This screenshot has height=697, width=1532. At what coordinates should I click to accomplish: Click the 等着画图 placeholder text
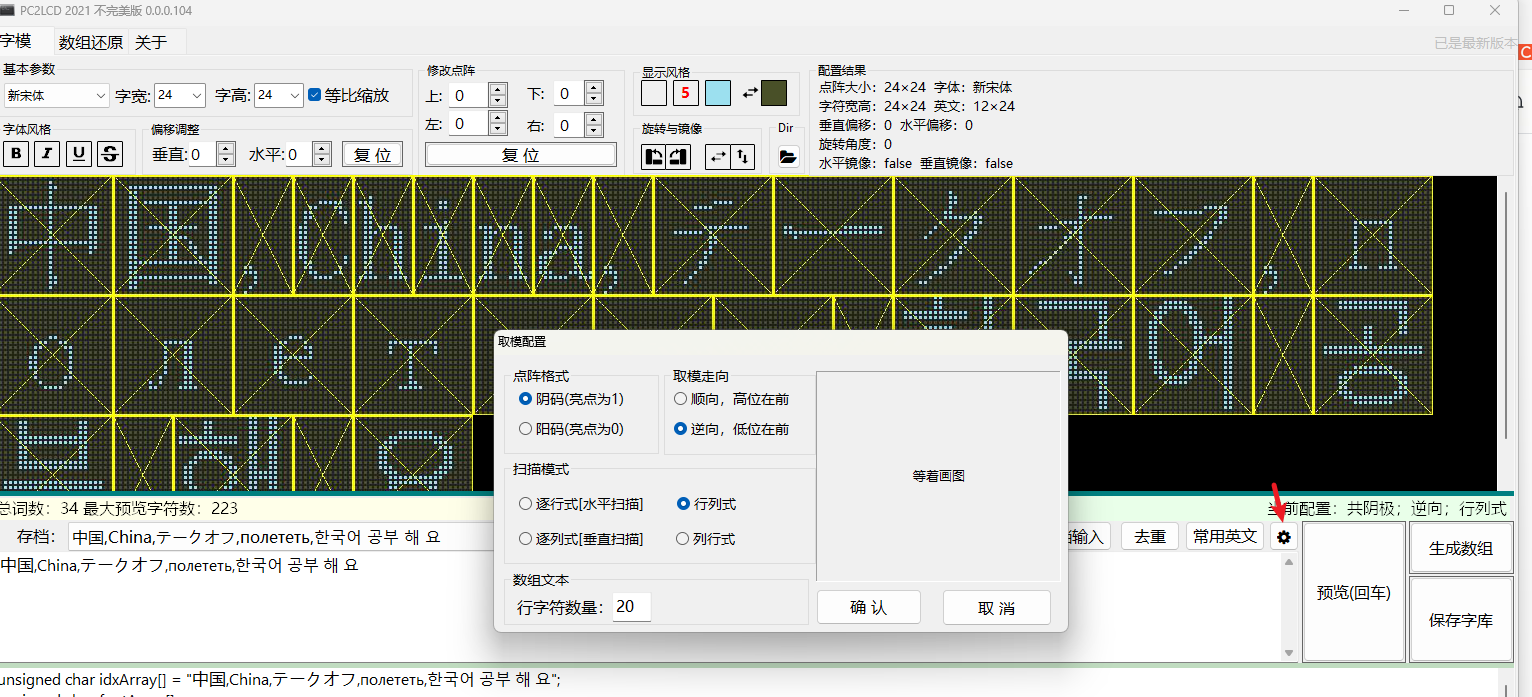pos(938,476)
